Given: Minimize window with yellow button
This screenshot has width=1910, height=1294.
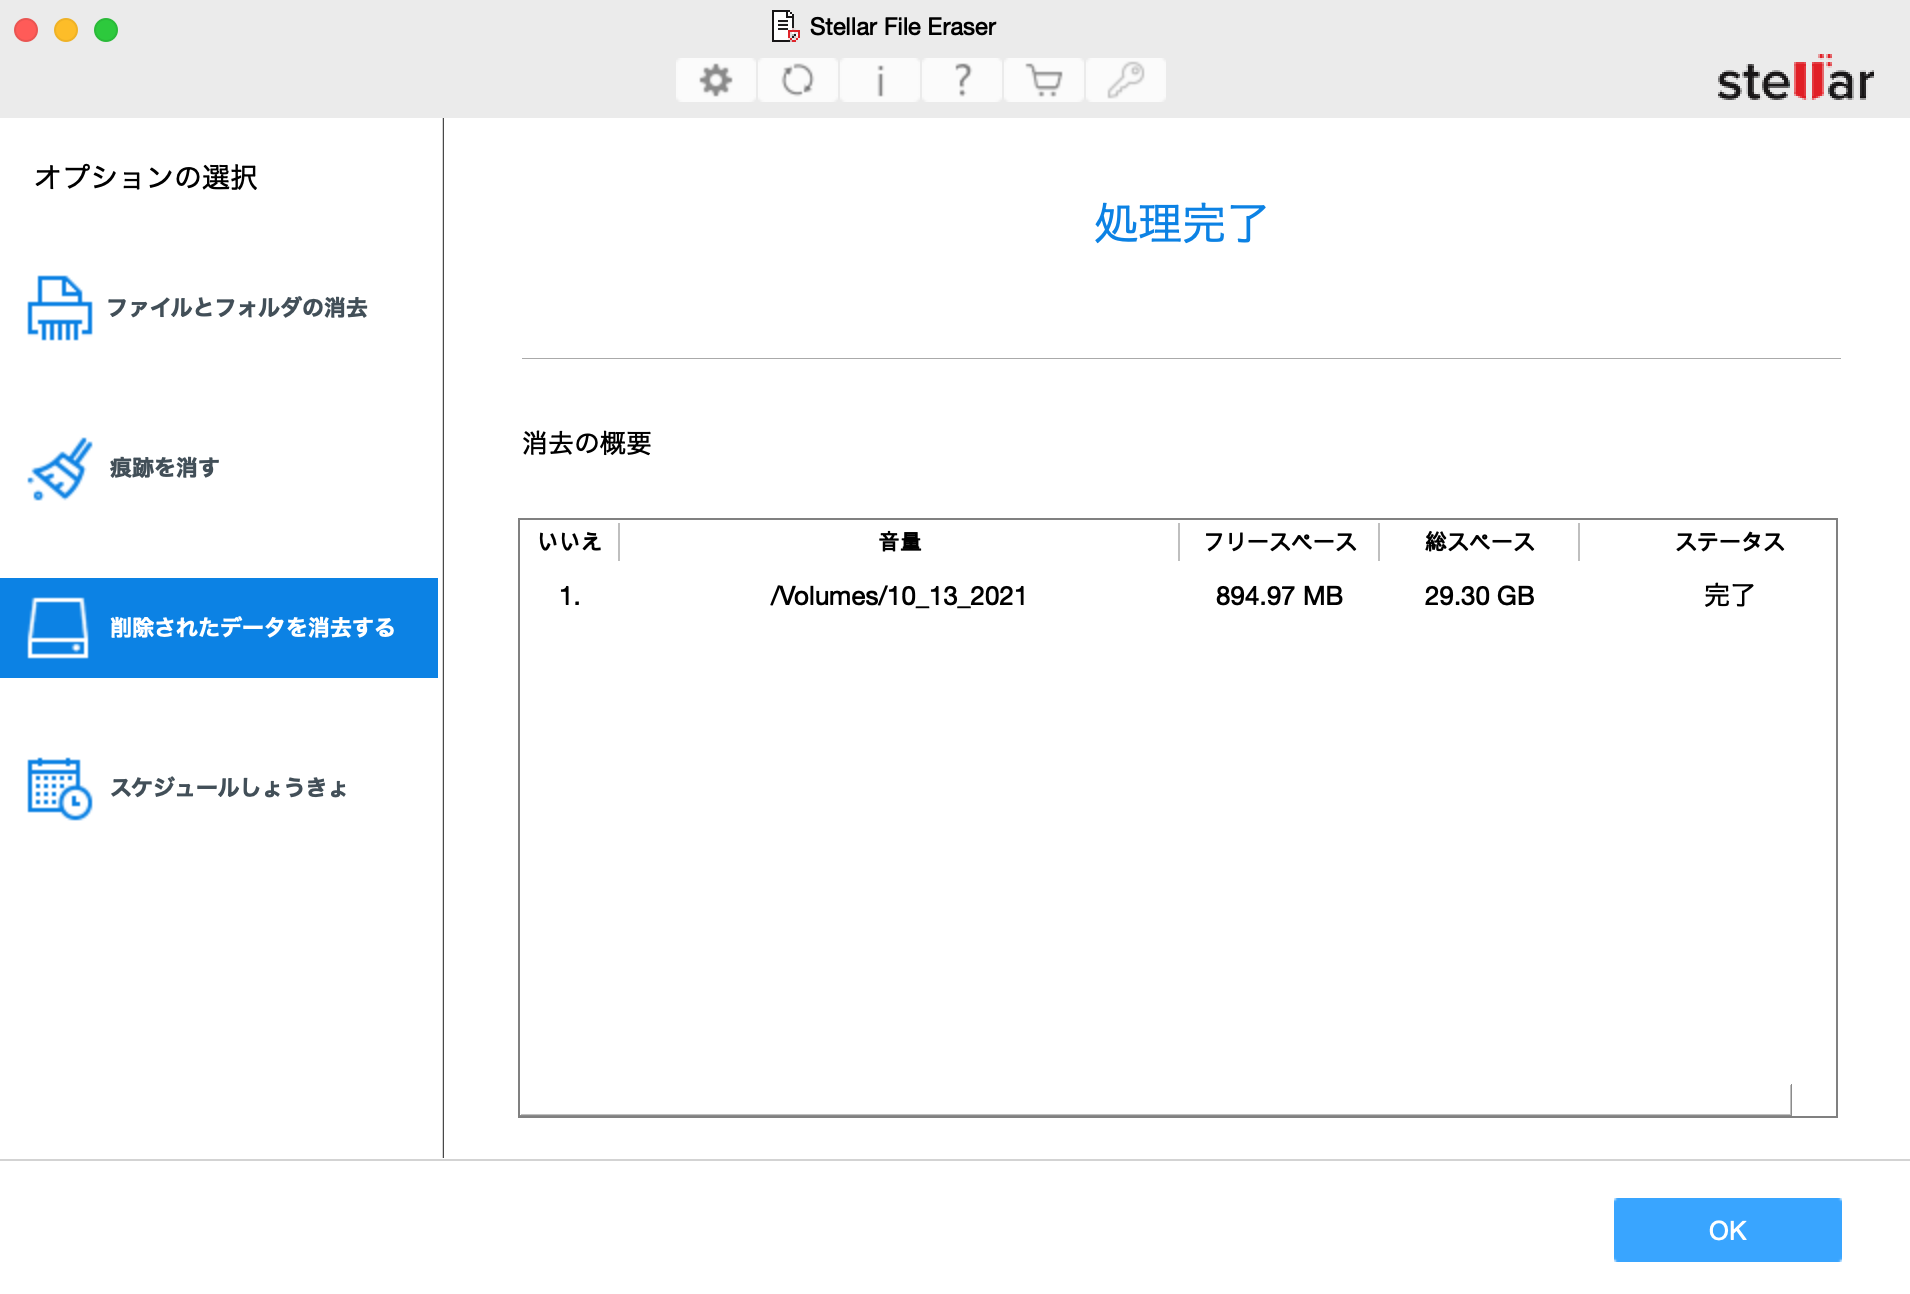Looking at the screenshot, I should click(66, 30).
